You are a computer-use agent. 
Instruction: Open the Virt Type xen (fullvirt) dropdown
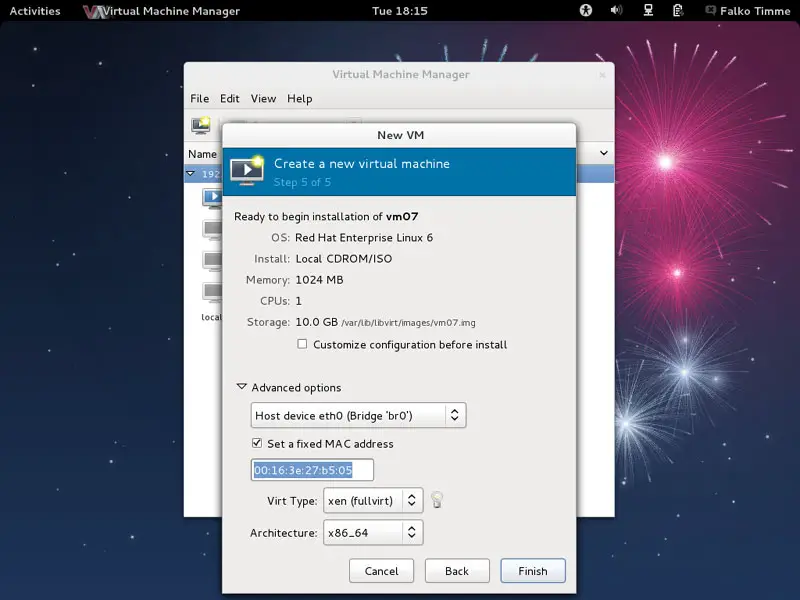tap(373, 501)
